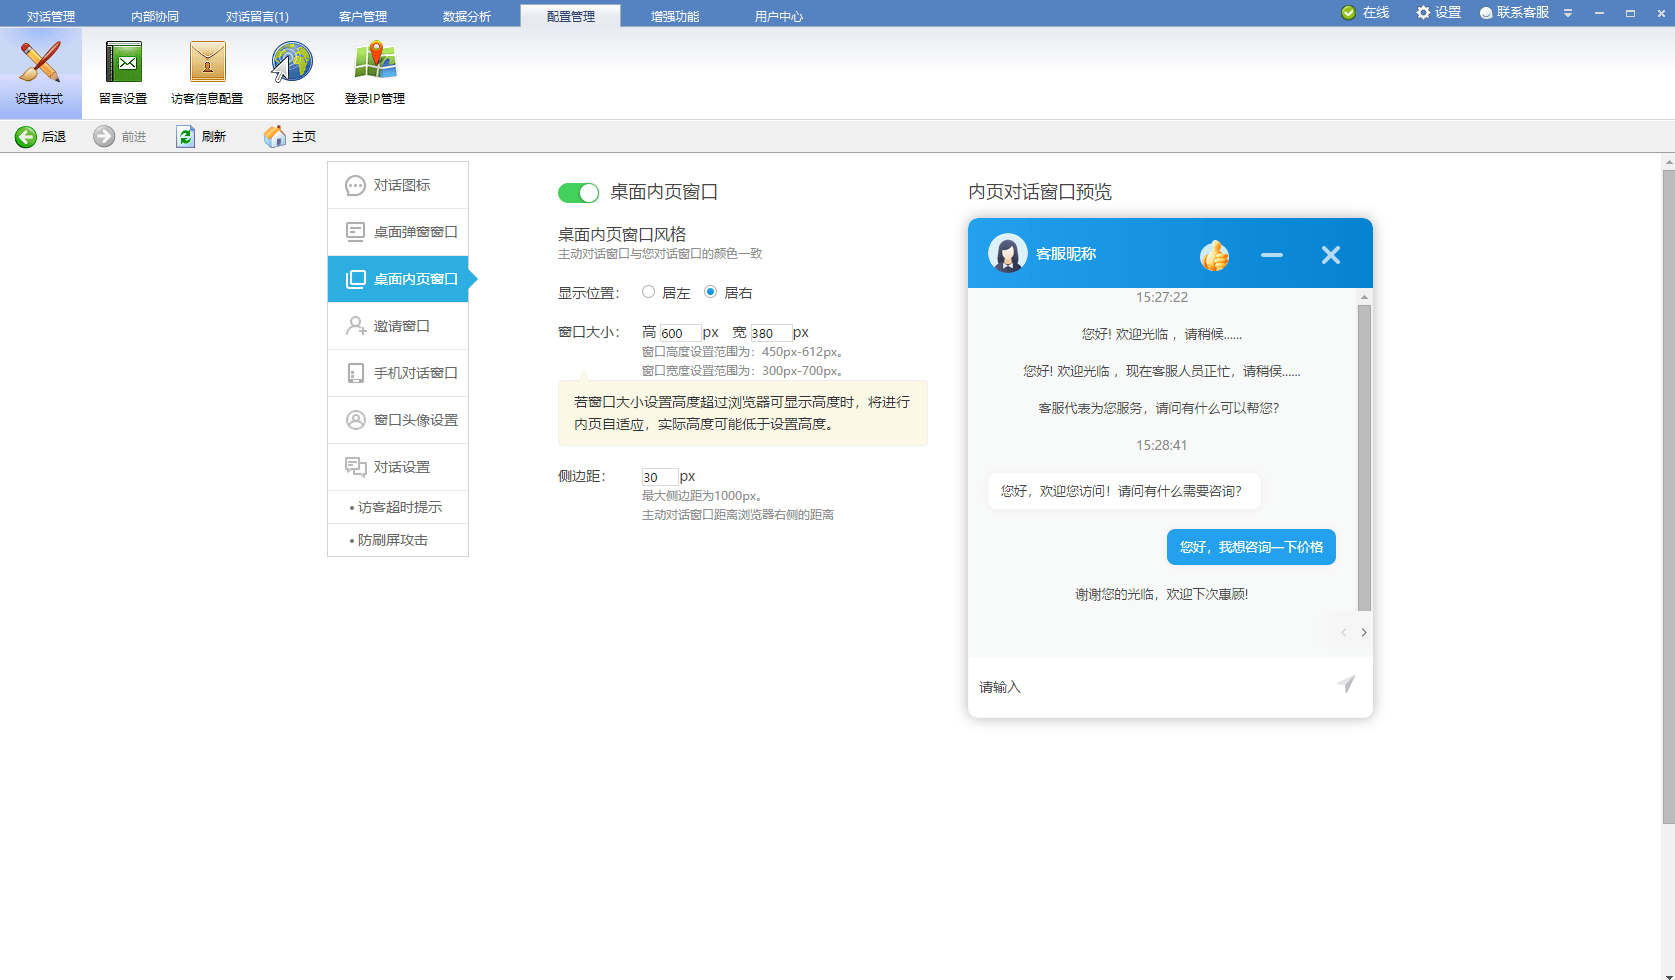Select 窗口头像设置 in sidebar

(398, 420)
